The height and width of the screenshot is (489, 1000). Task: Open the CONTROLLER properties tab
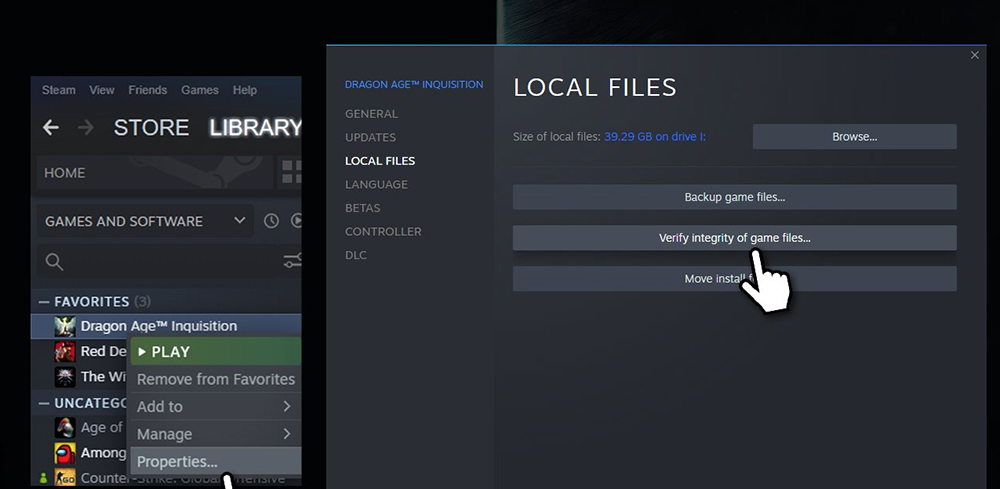[x=383, y=232]
